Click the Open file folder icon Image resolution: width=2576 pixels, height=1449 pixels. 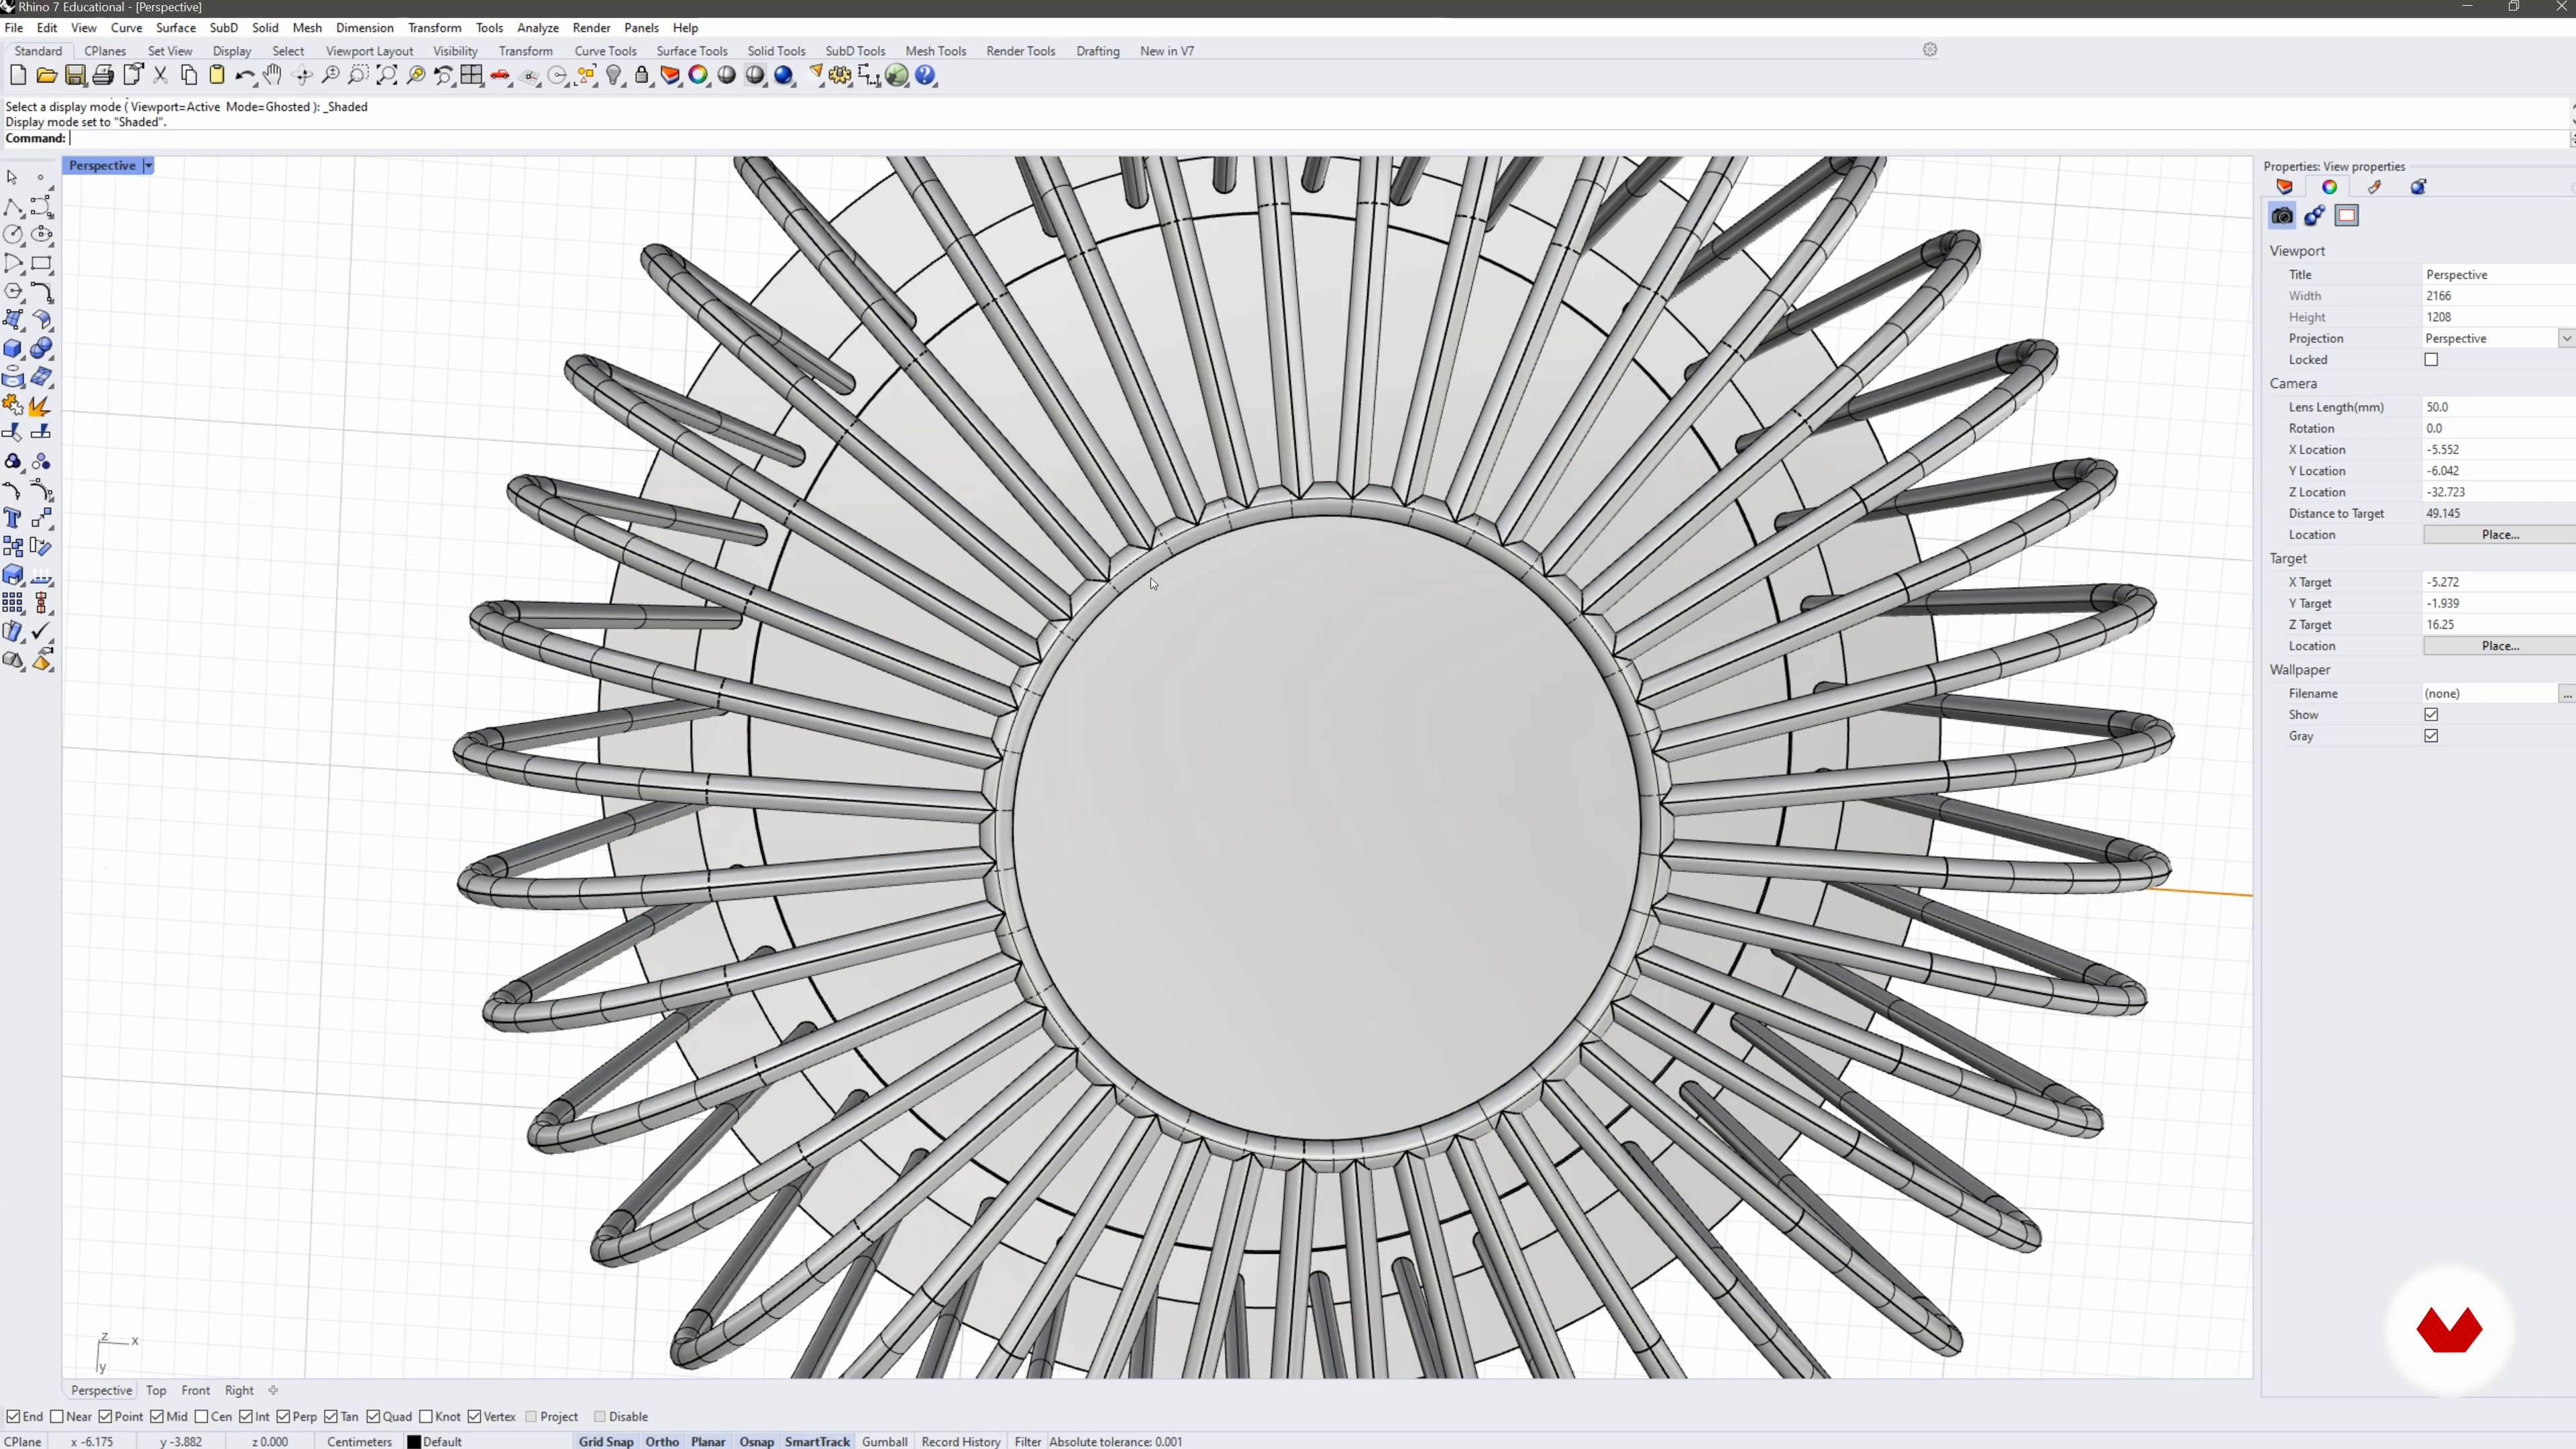point(46,75)
